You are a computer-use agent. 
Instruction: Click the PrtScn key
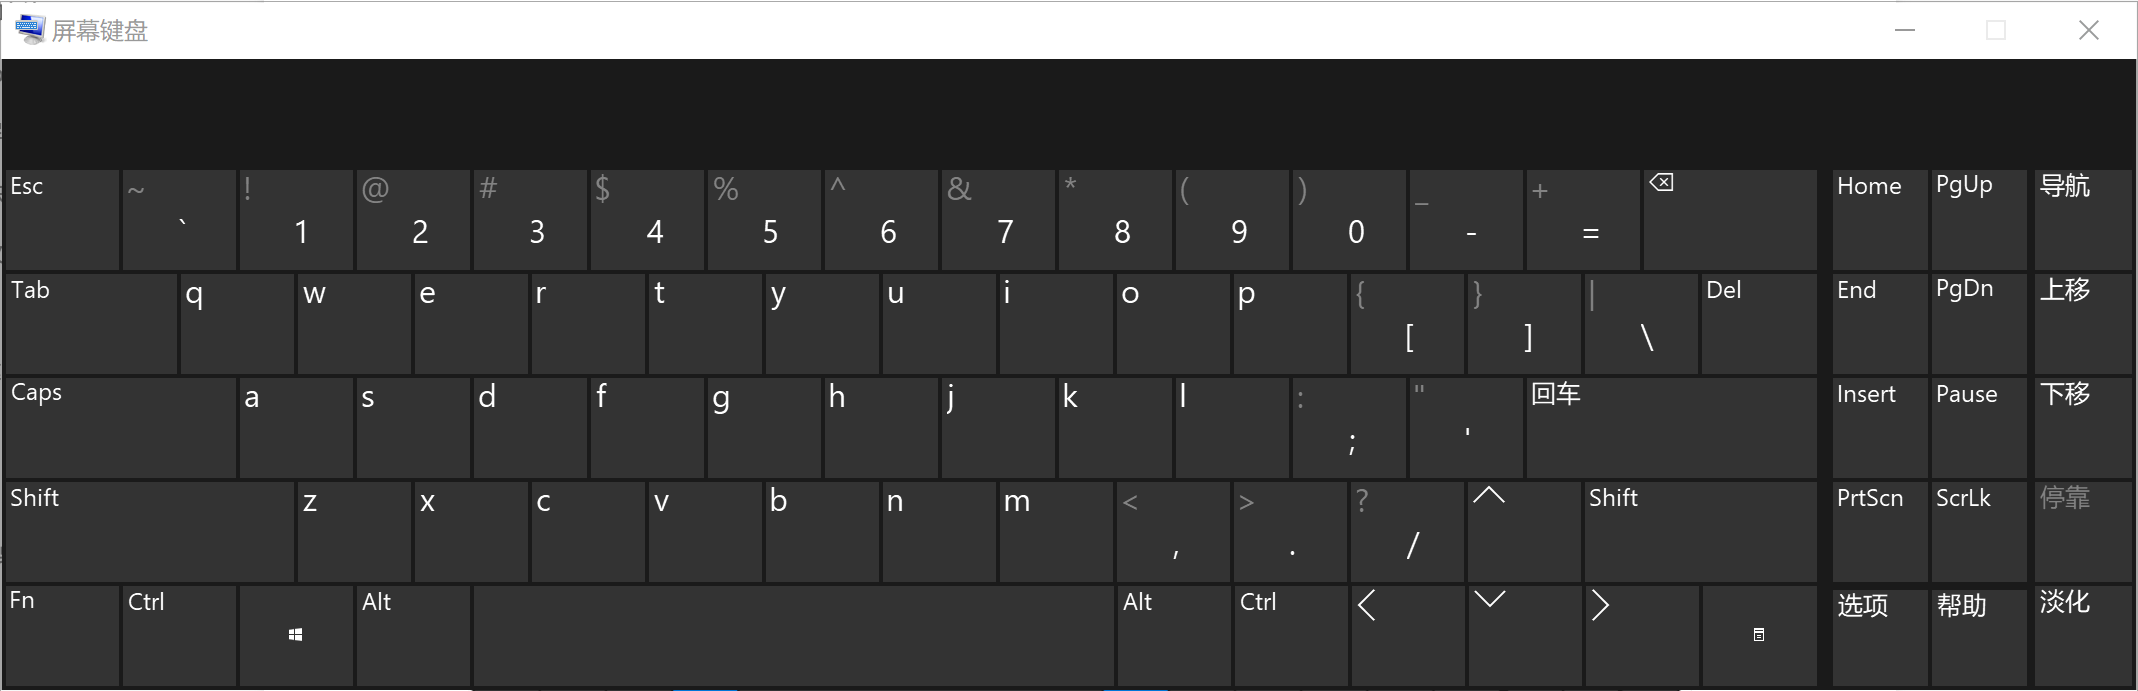point(1880,531)
